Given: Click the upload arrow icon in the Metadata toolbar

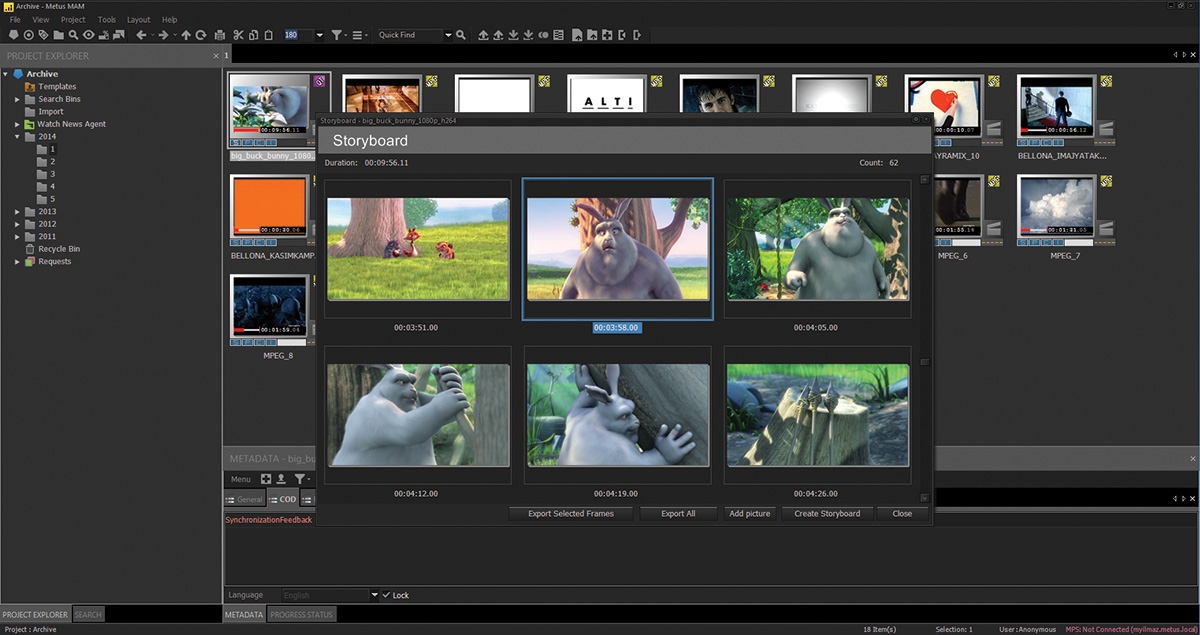Looking at the screenshot, I should click(x=281, y=479).
